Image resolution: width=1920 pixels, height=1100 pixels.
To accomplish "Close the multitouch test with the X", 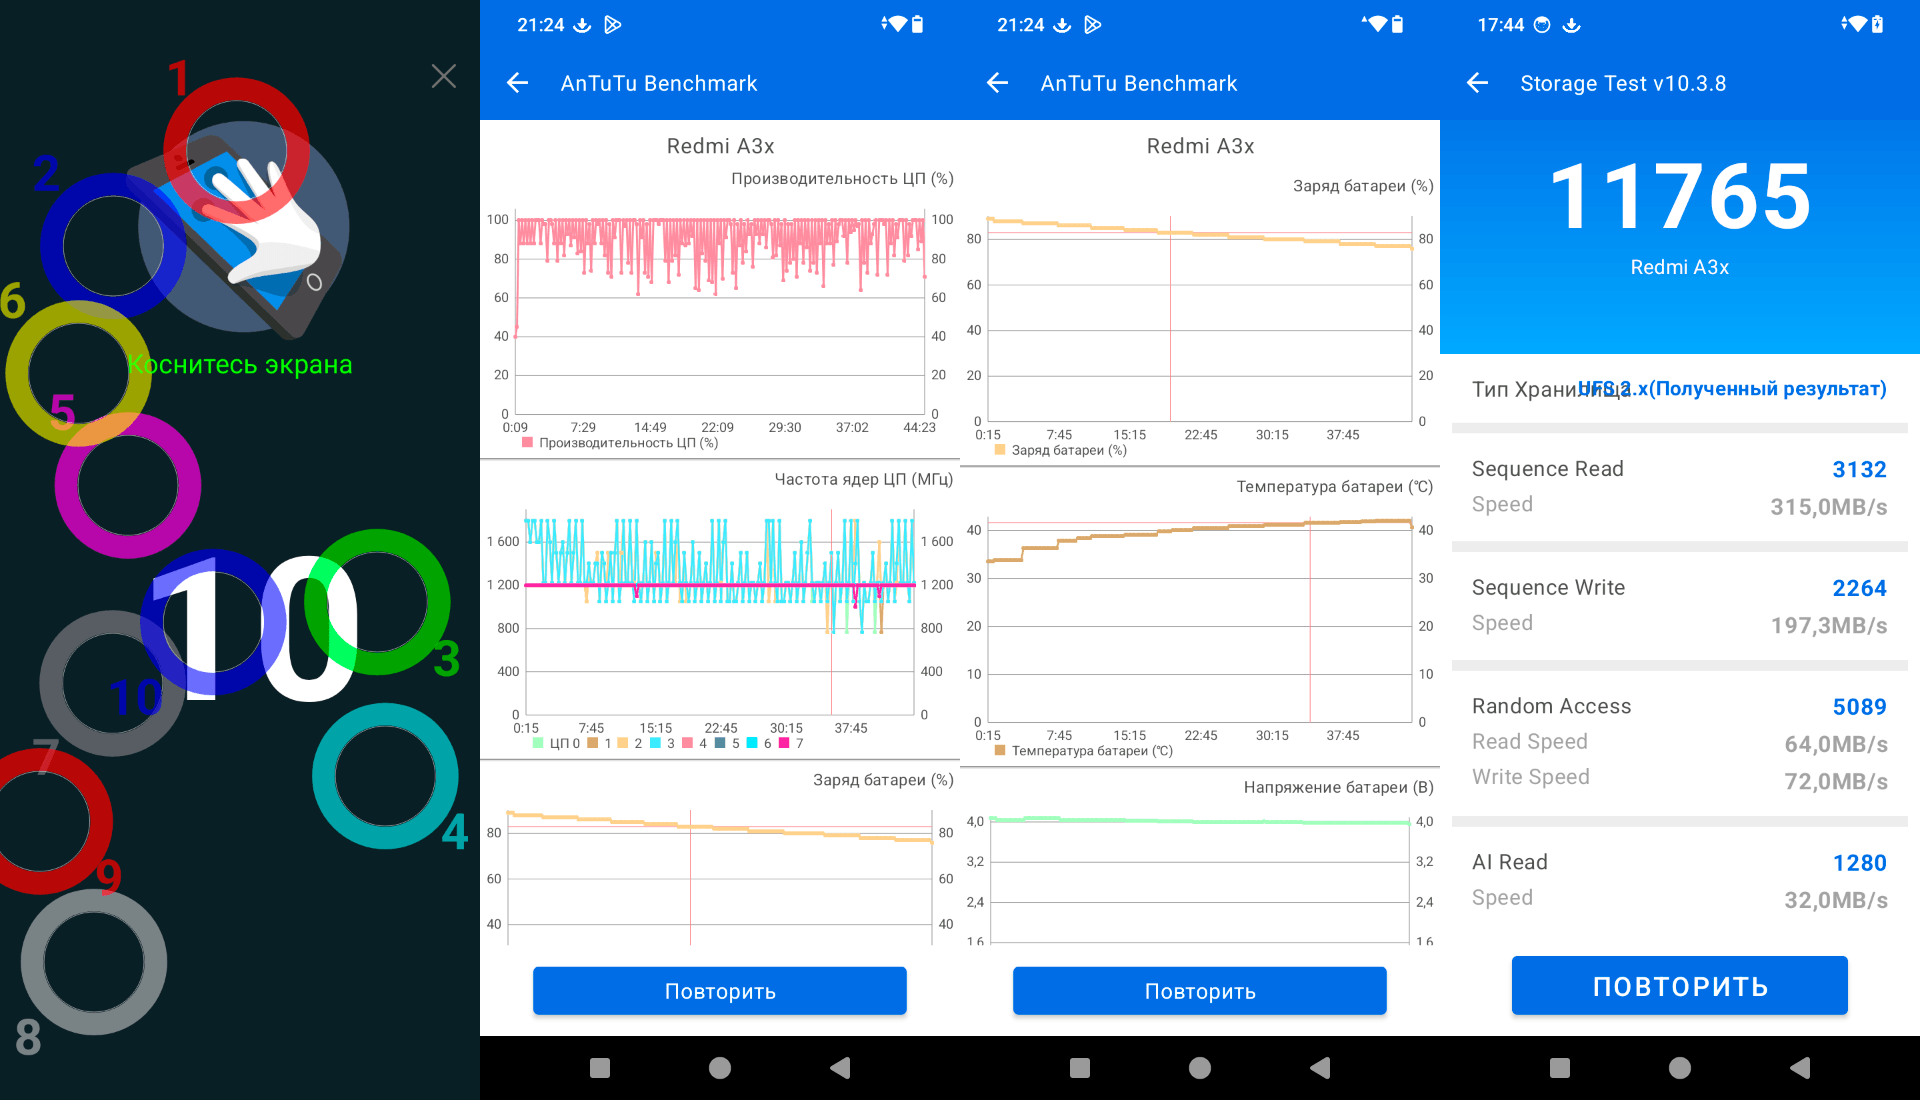I will [444, 76].
